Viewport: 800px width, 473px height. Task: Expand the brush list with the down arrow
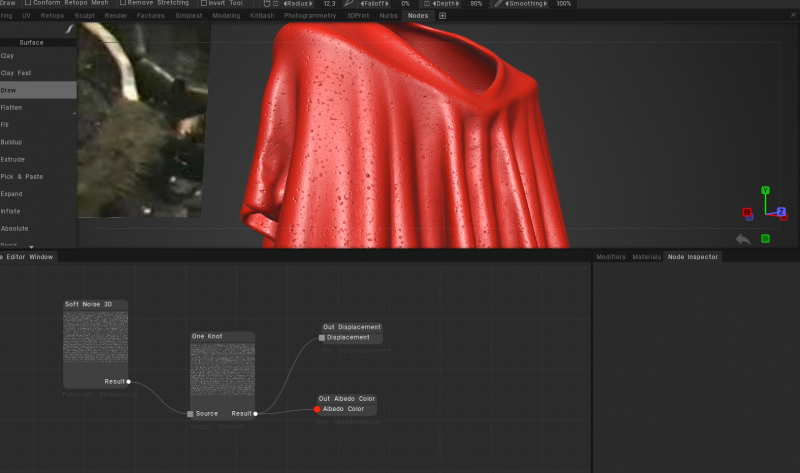pos(32,246)
